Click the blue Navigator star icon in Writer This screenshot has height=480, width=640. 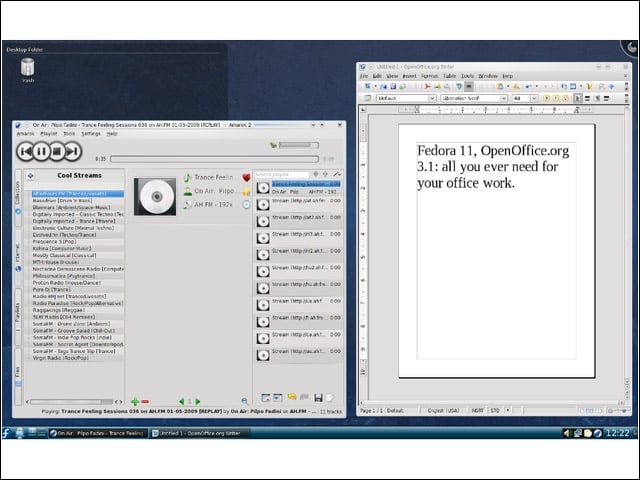coord(611,86)
